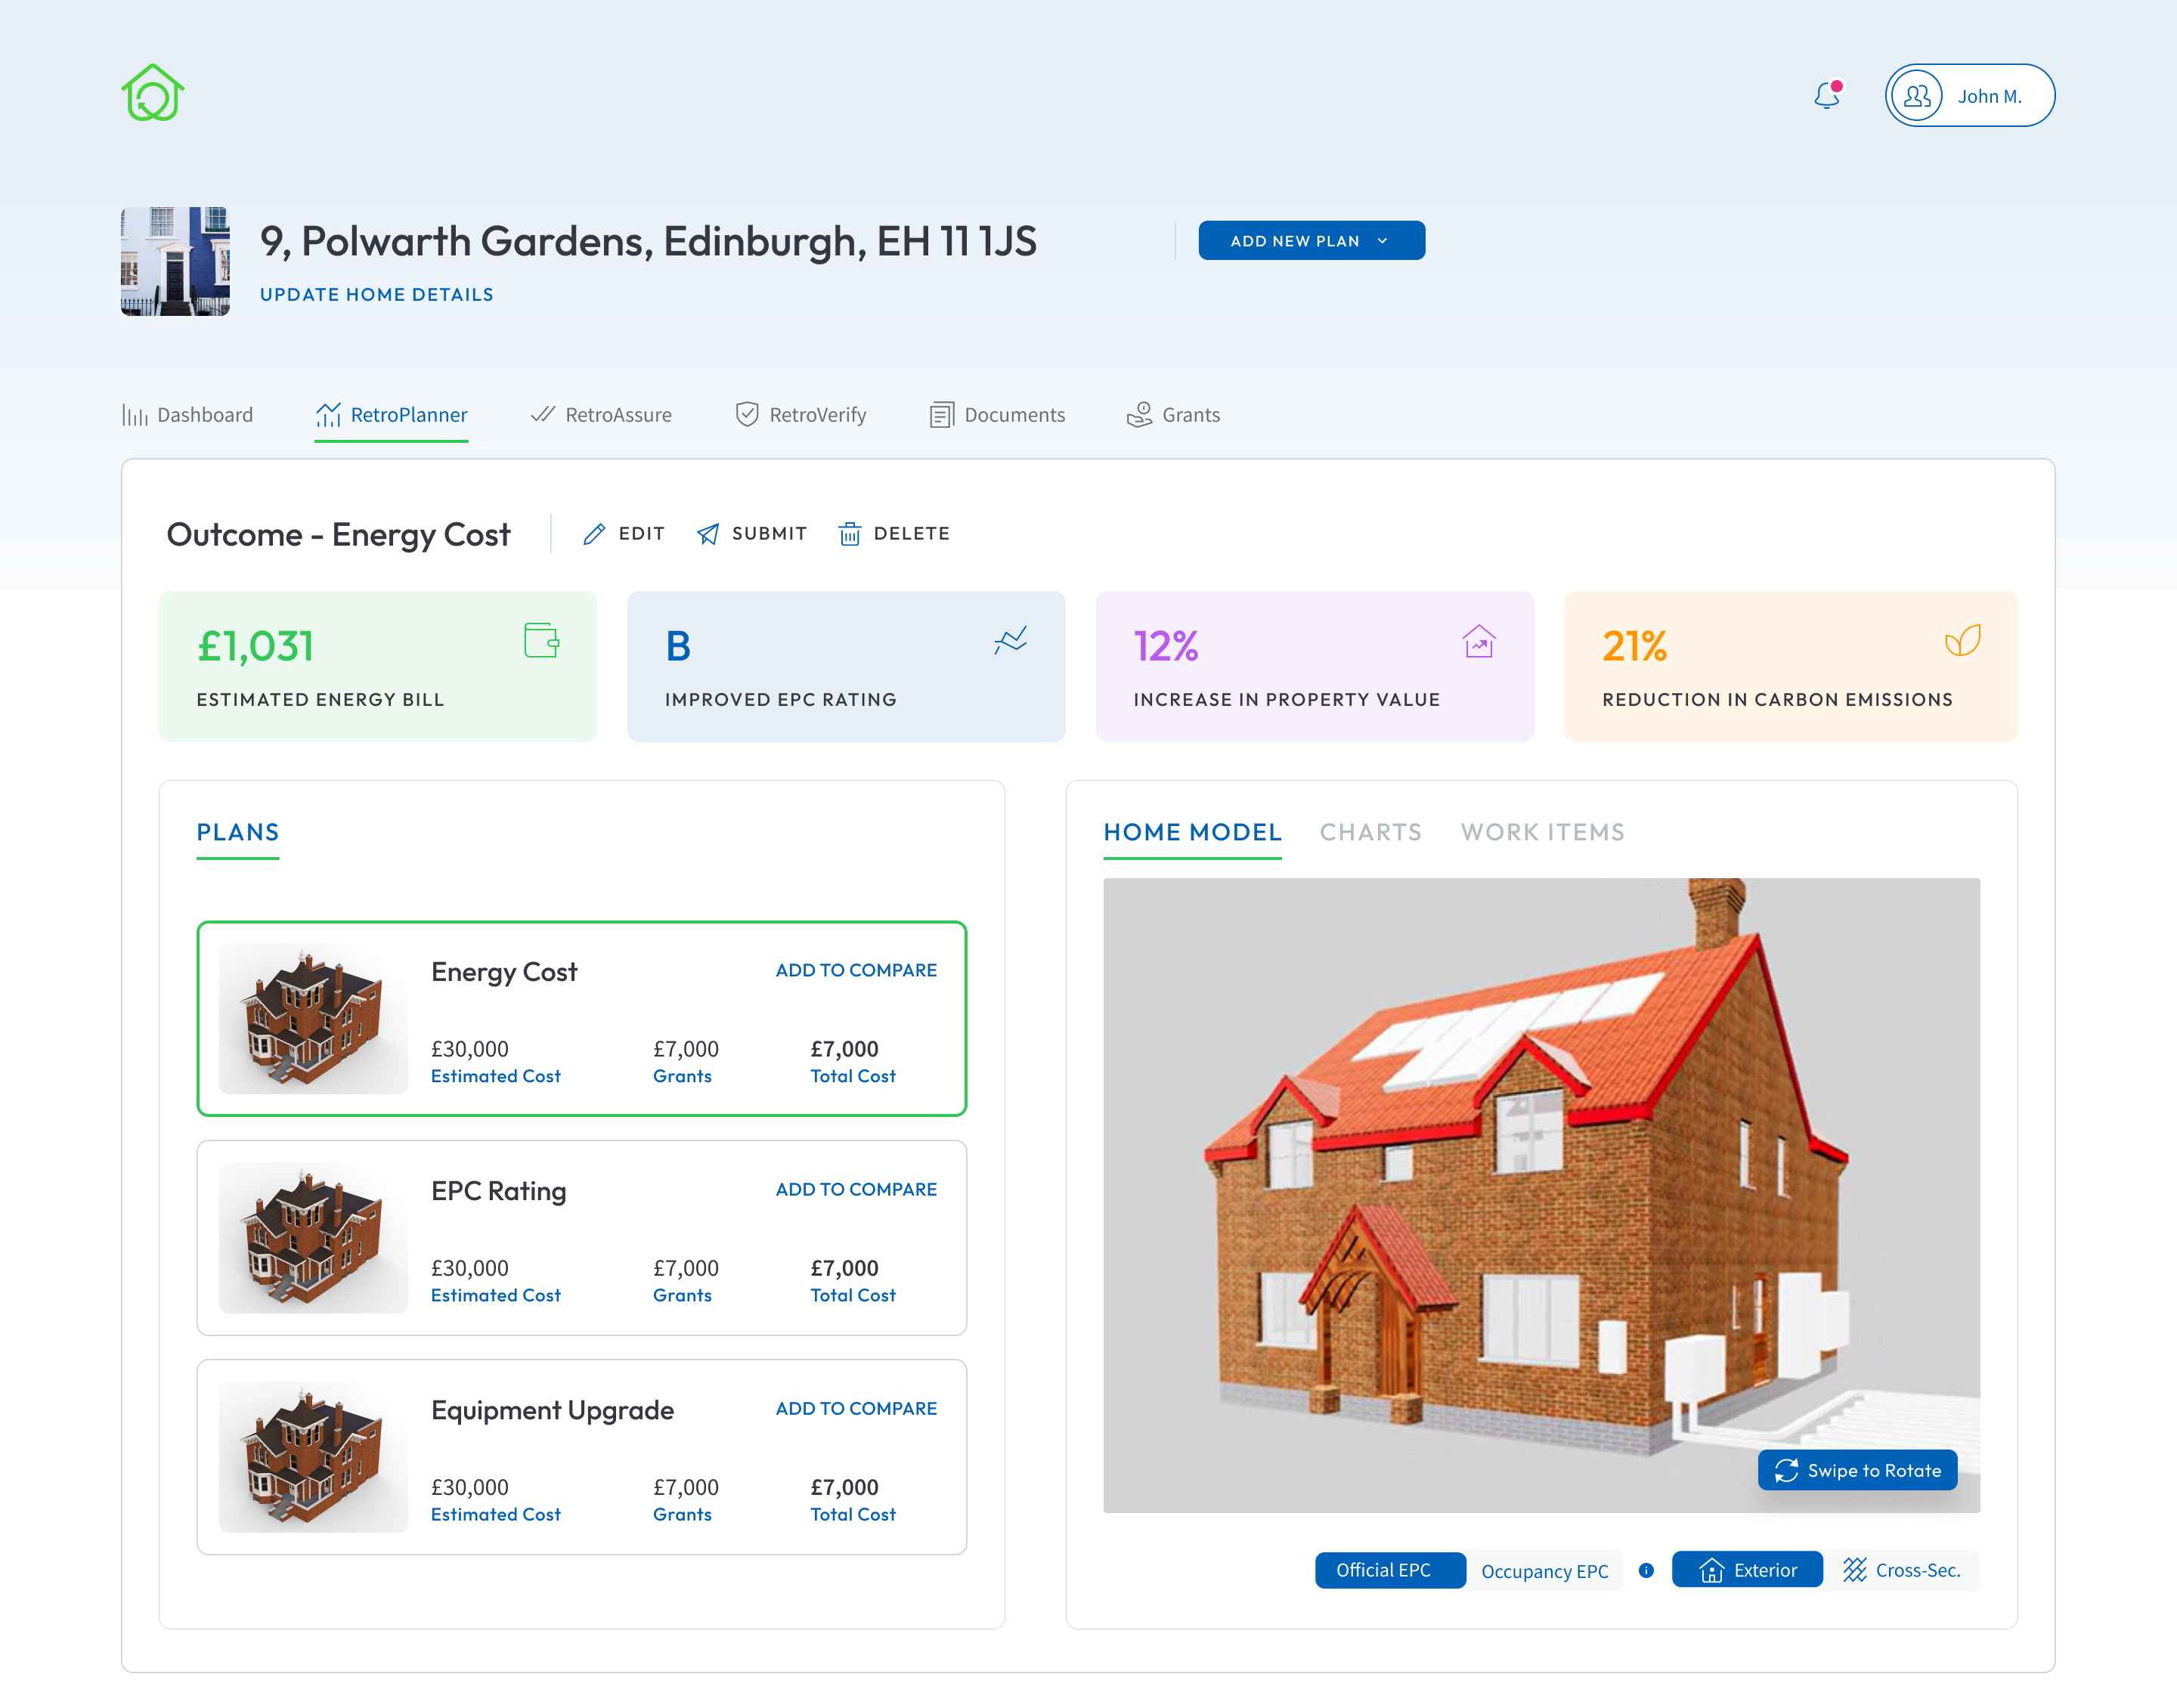The height and width of the screenshot is (1708, 2177).
Task: Click the Energy Cost plan house thumbnail
Action: tap(313, 1018)
